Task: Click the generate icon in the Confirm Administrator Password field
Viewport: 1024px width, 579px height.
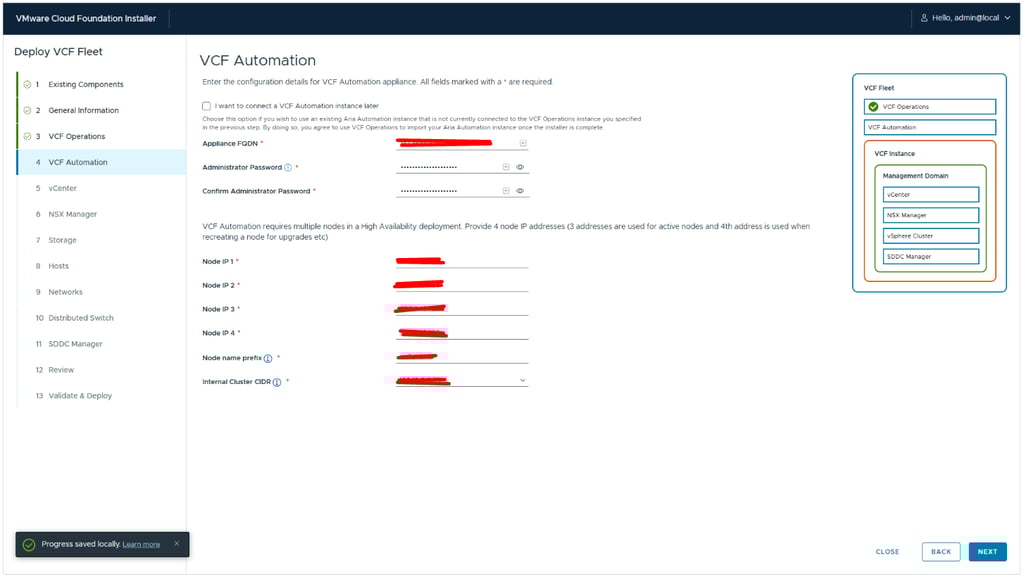Action: [506, 191]
